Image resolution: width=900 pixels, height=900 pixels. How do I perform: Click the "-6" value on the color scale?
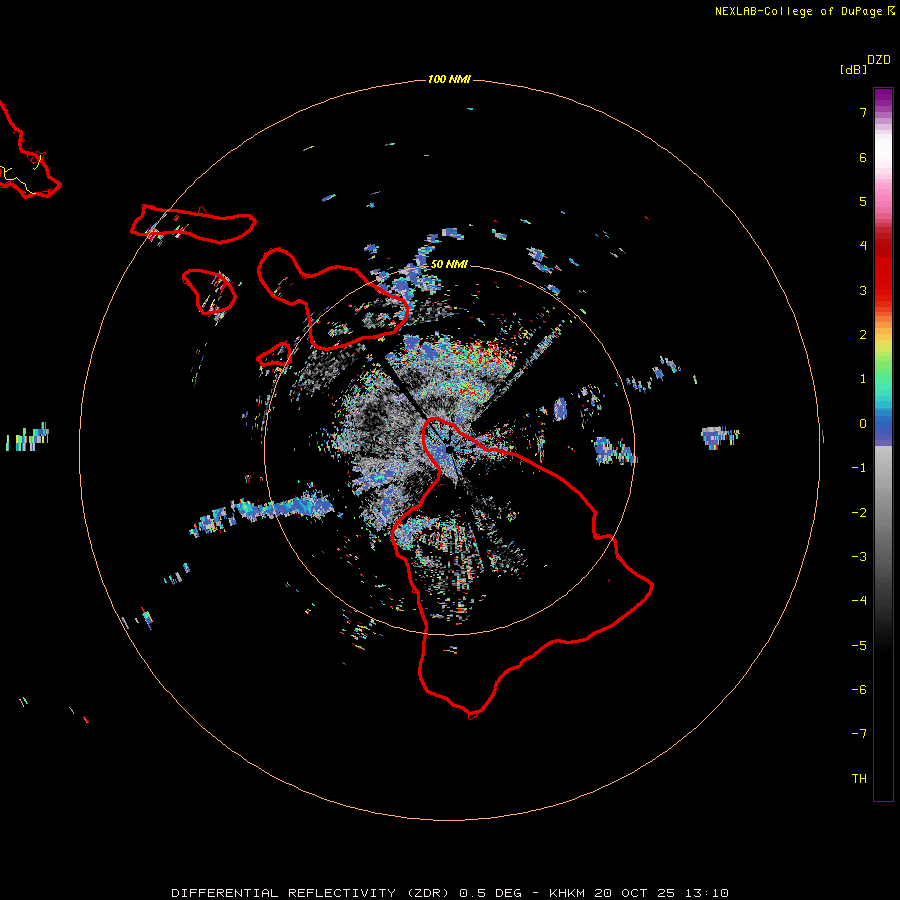point(859,690)
